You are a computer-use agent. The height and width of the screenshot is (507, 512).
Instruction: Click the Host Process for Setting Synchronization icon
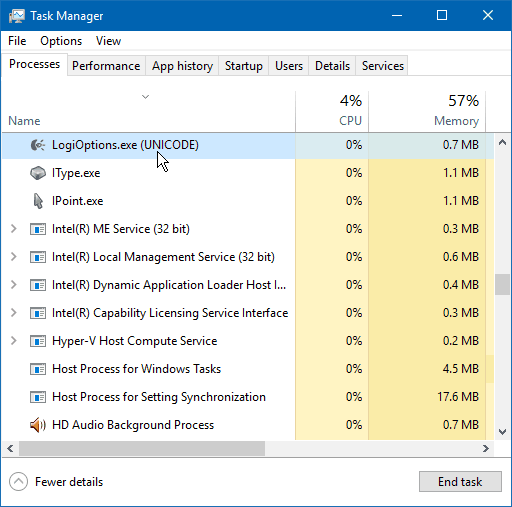(38, 397)
